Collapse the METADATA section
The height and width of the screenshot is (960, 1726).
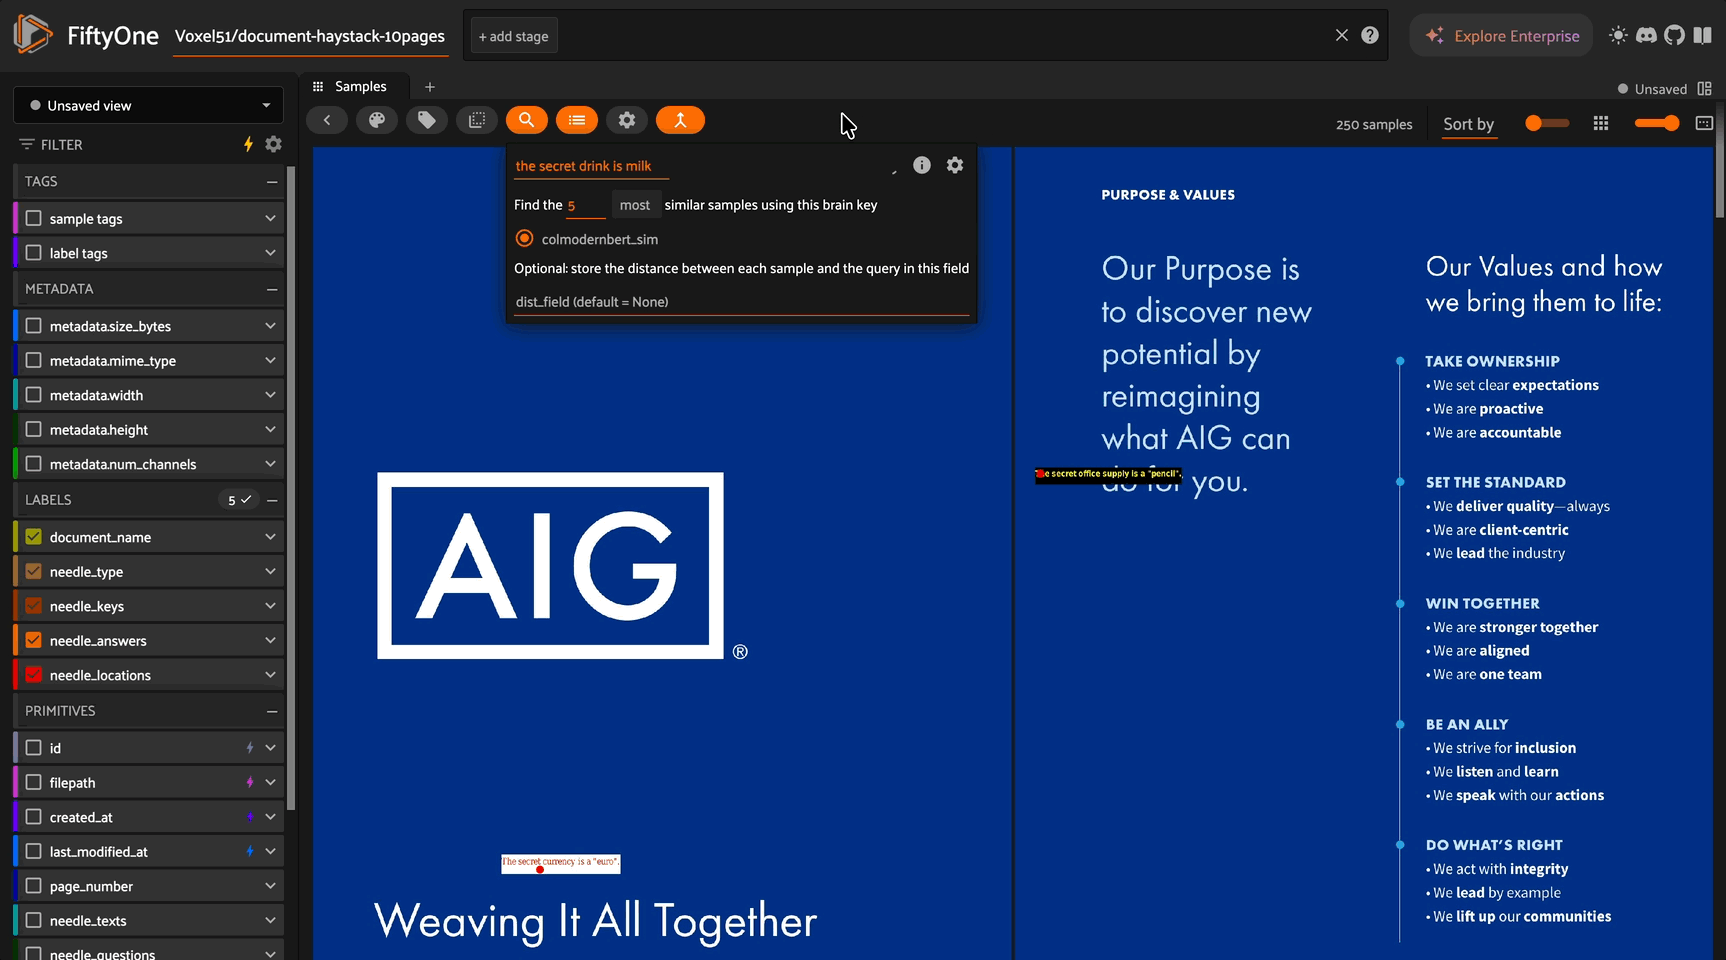tap(272, 289)
